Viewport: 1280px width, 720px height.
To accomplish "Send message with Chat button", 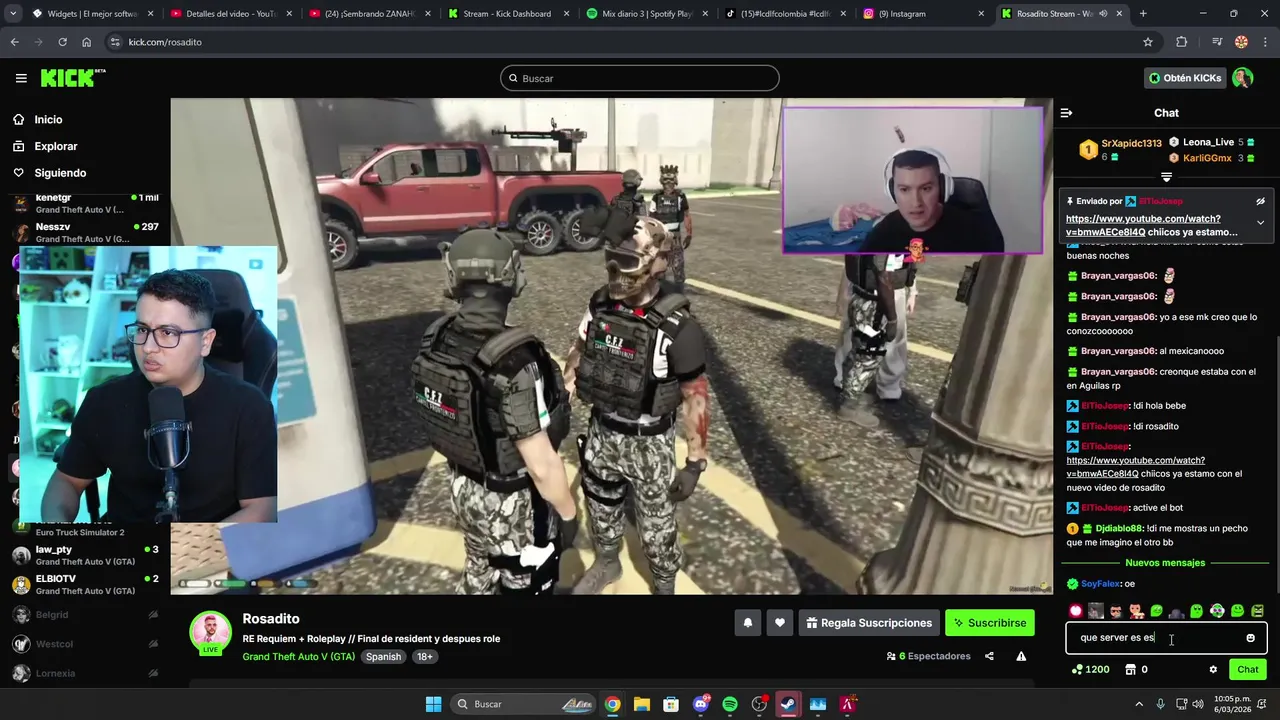I will coord(1248,670).
